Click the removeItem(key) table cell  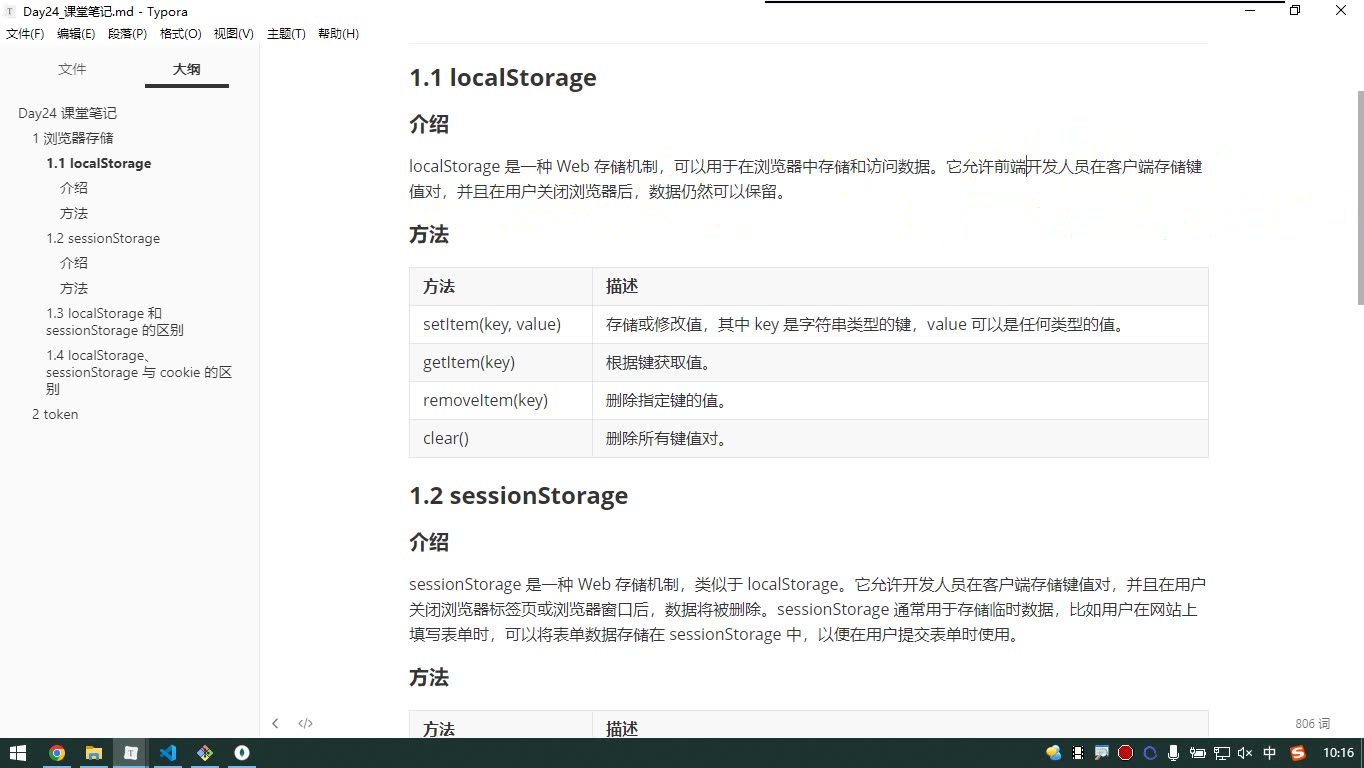click(x=501, y=400)
